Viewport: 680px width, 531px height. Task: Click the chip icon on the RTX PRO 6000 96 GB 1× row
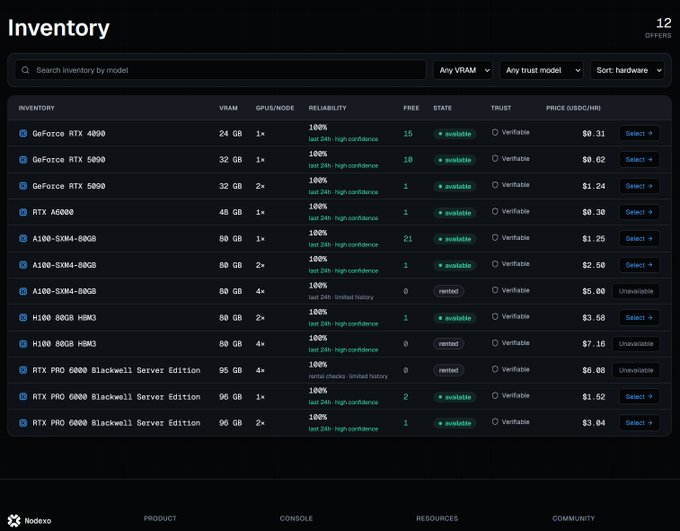[x=23, y=397]
